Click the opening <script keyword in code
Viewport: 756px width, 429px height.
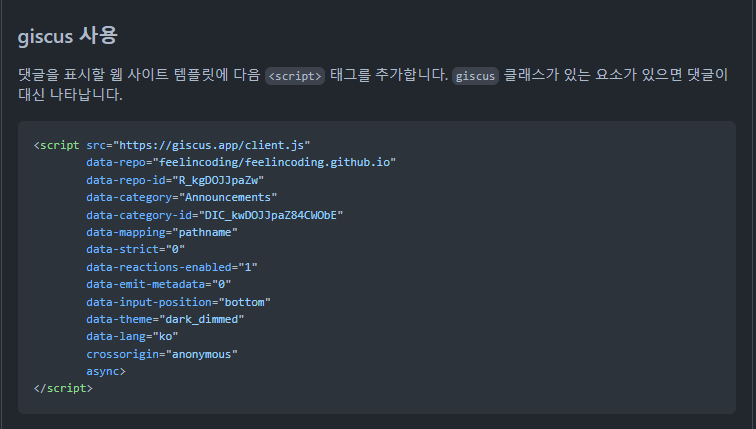57,145
